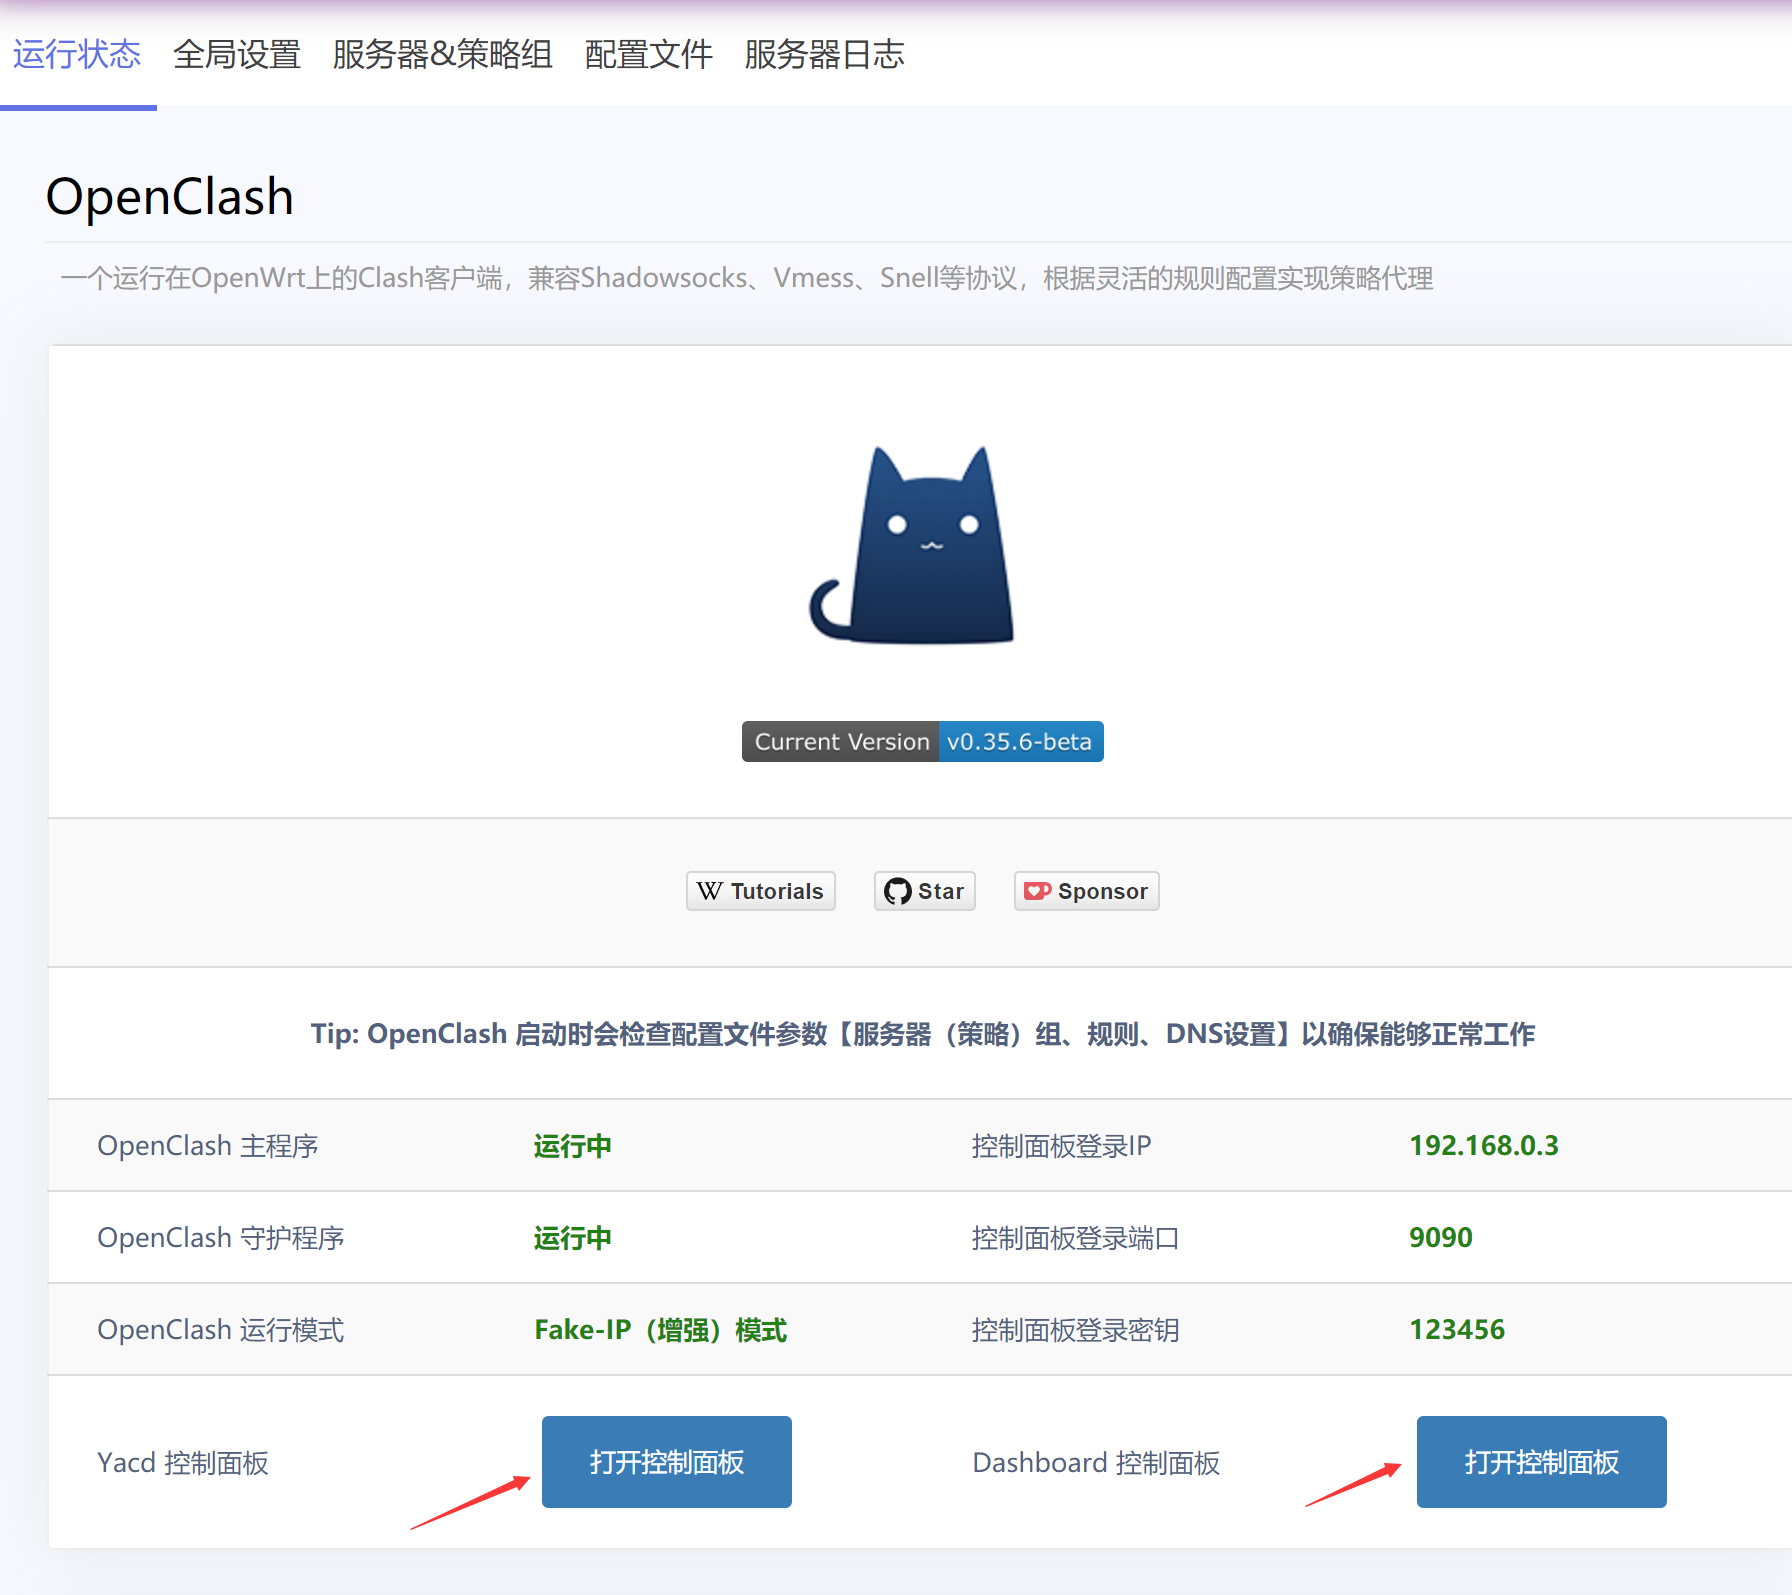Screen dimensions: 1792x1595
Task: Click the OpenClash description subtitle text
Action: coord(747,278)
